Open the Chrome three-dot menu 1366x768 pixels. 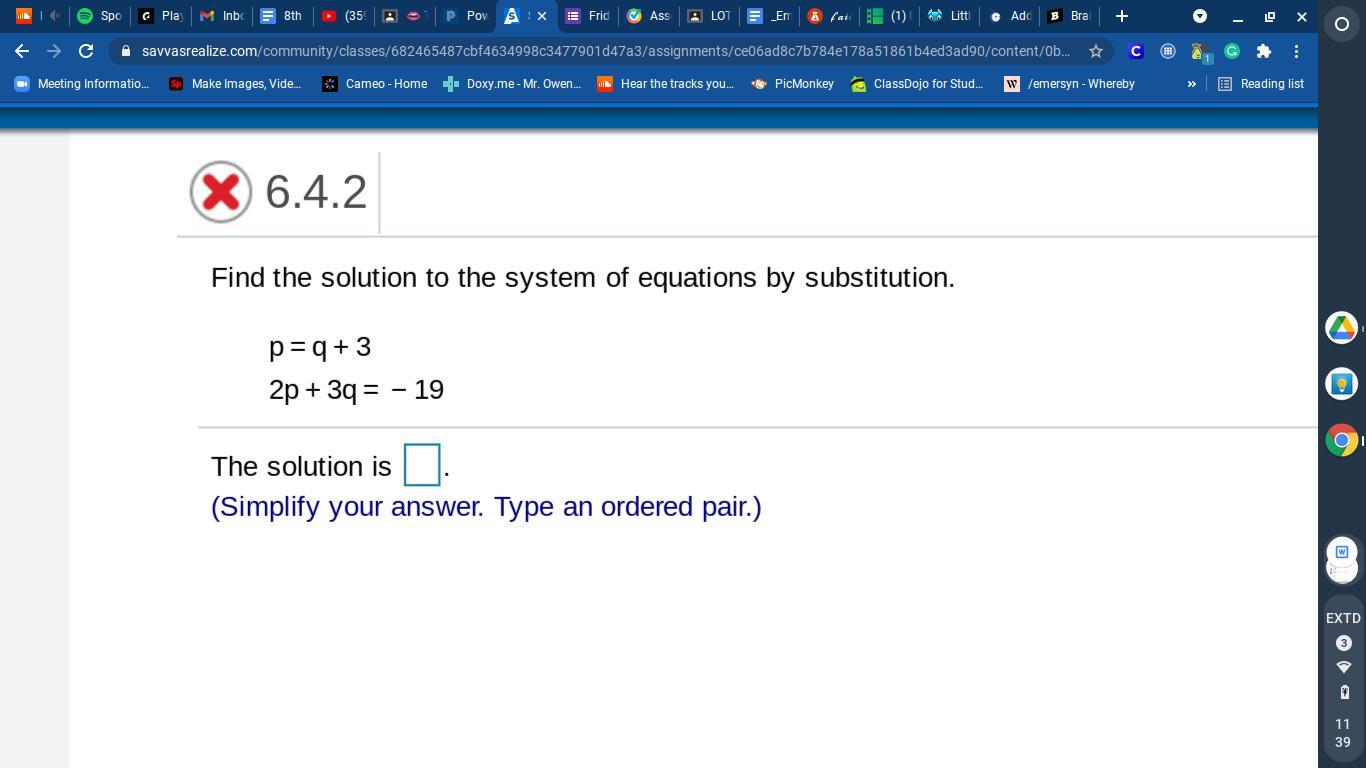1296,51
